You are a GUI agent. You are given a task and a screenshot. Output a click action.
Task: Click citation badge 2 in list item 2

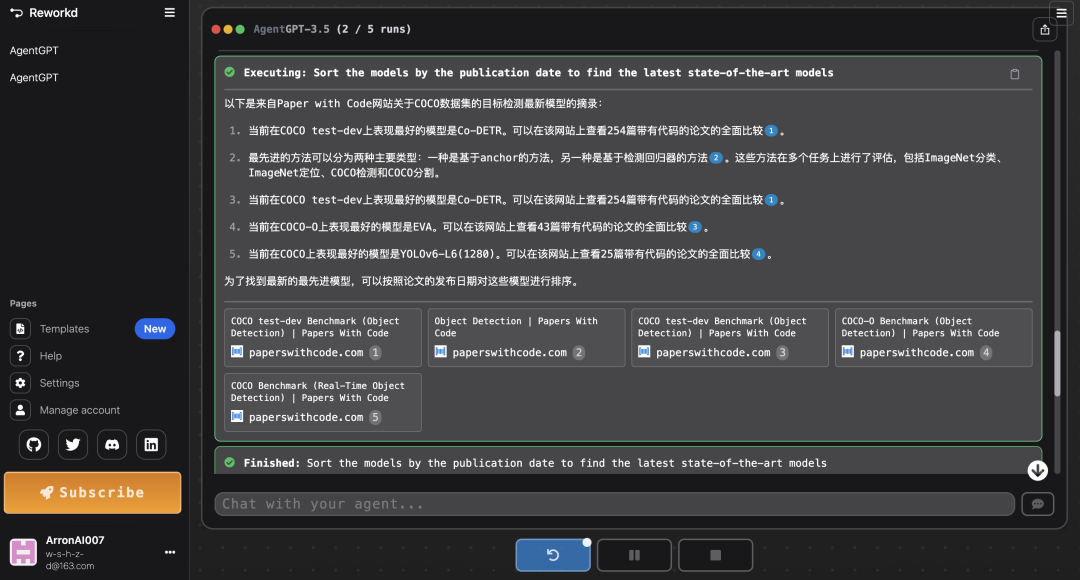pyautogui.click(x=716, y=158)
